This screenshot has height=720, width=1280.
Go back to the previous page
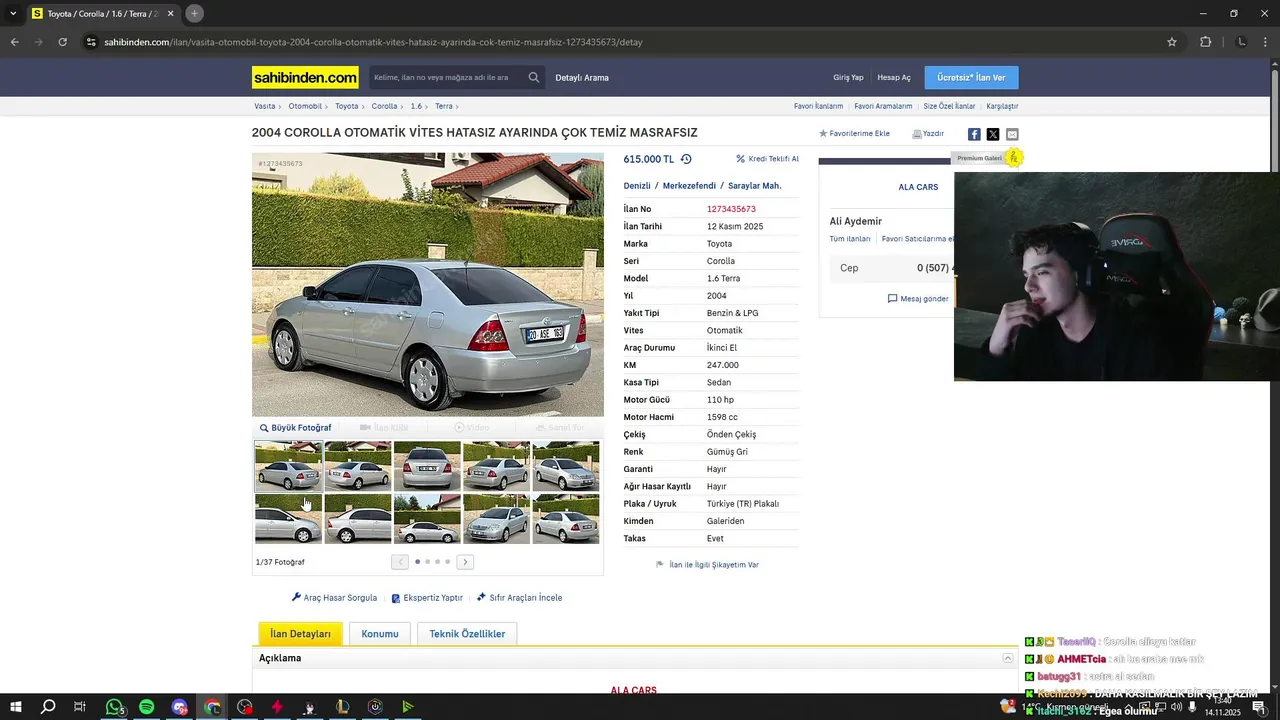(14, 42)
